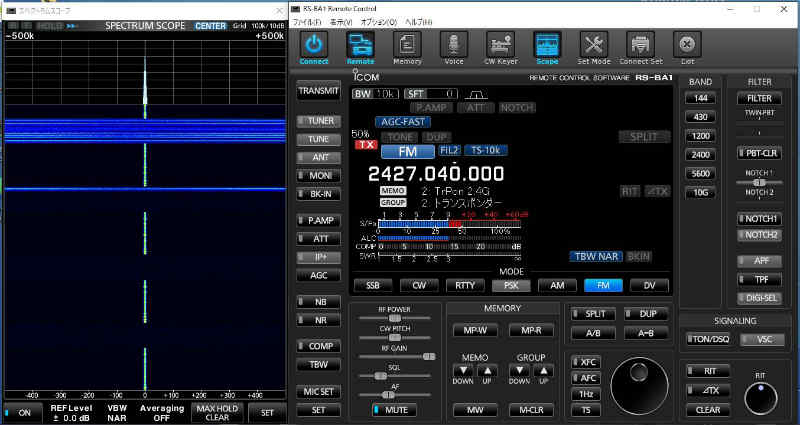Toggle spectrum scope ON button
This screenshot has width=800, height=425.
pyautogui.click(x=23, y=413)
